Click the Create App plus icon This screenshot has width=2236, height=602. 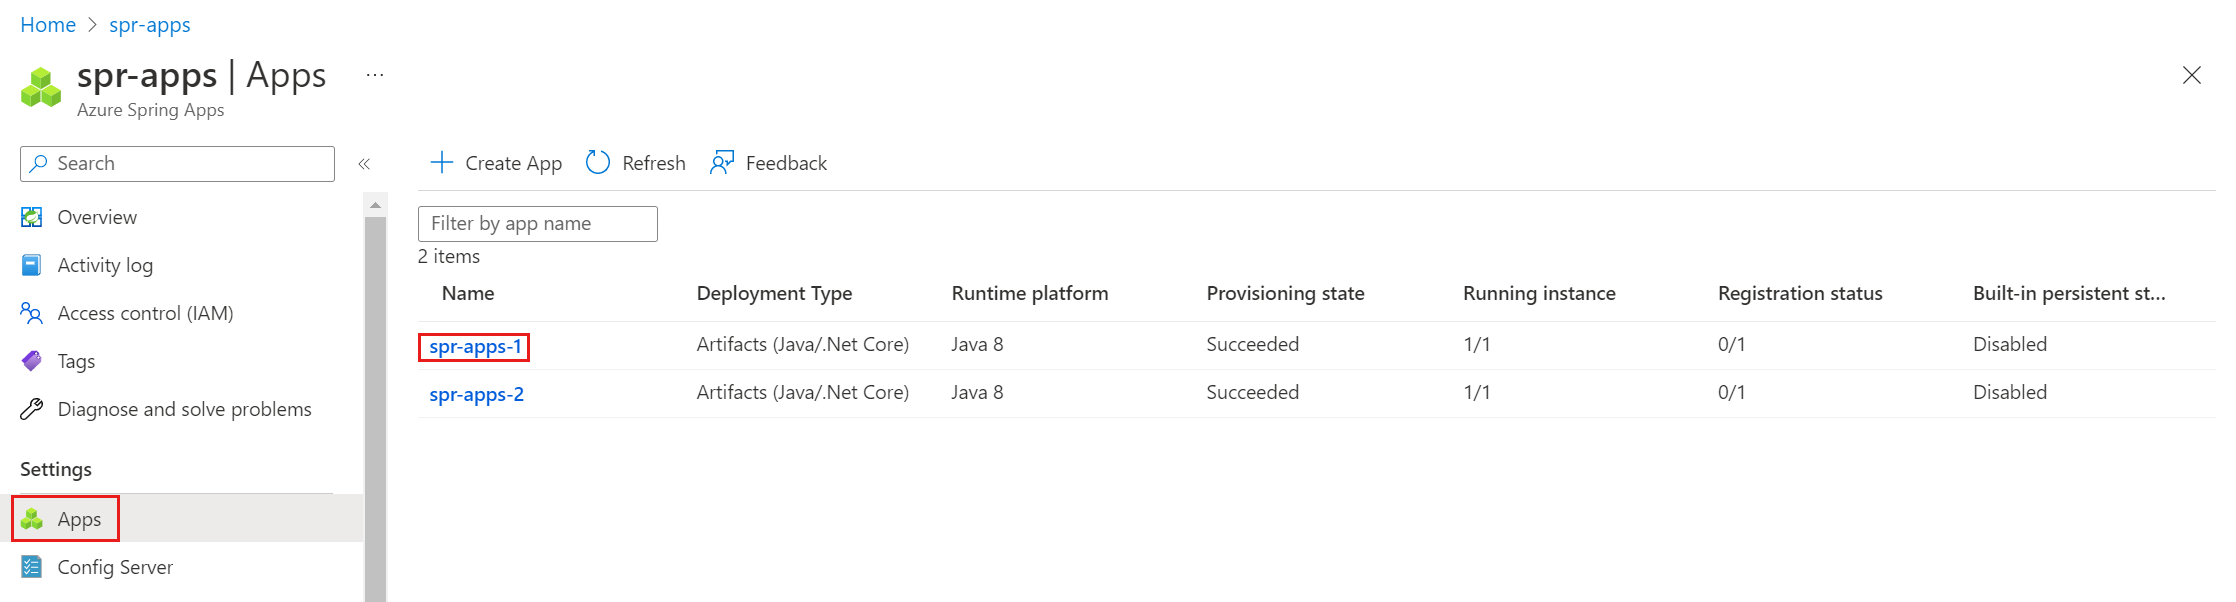[x=441, y=163]
